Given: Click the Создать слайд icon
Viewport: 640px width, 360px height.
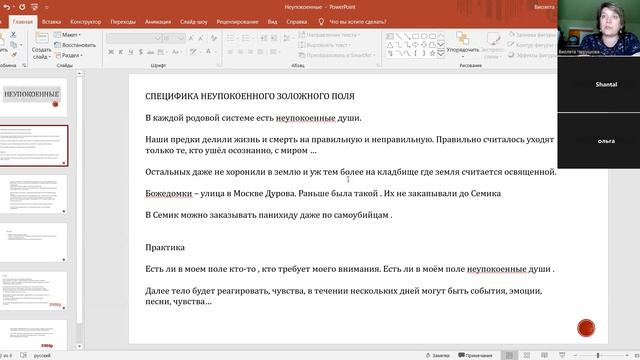Looking at the screenshot, I should tap(42, 38).
